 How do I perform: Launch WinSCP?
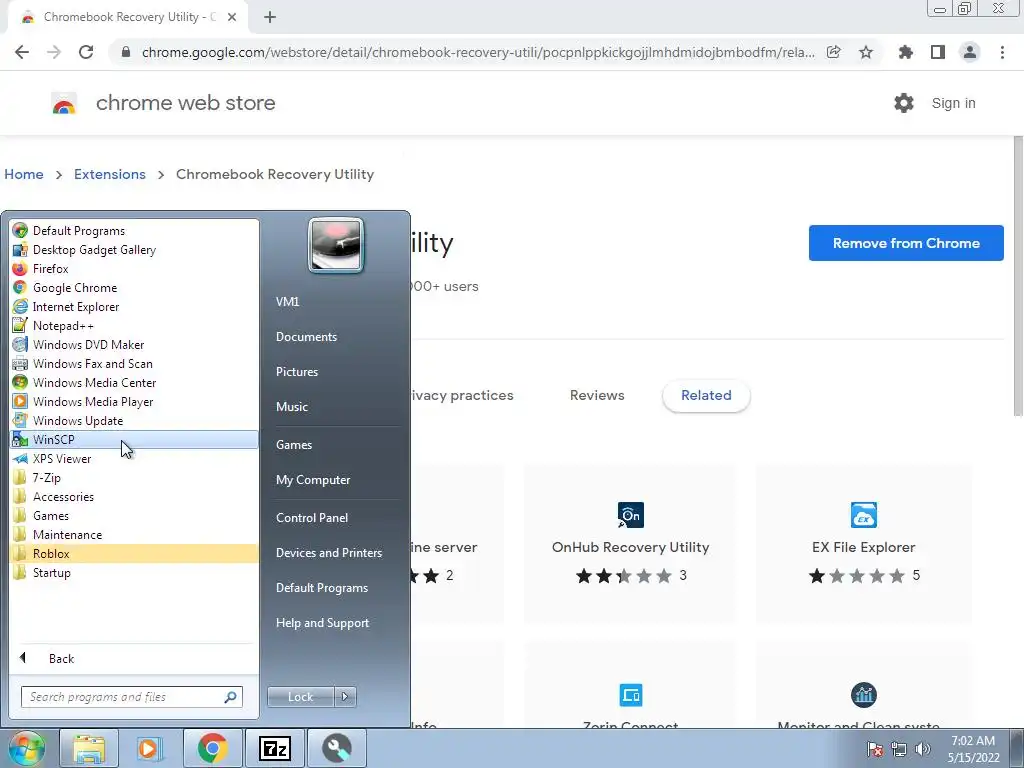tap(134, 440)
